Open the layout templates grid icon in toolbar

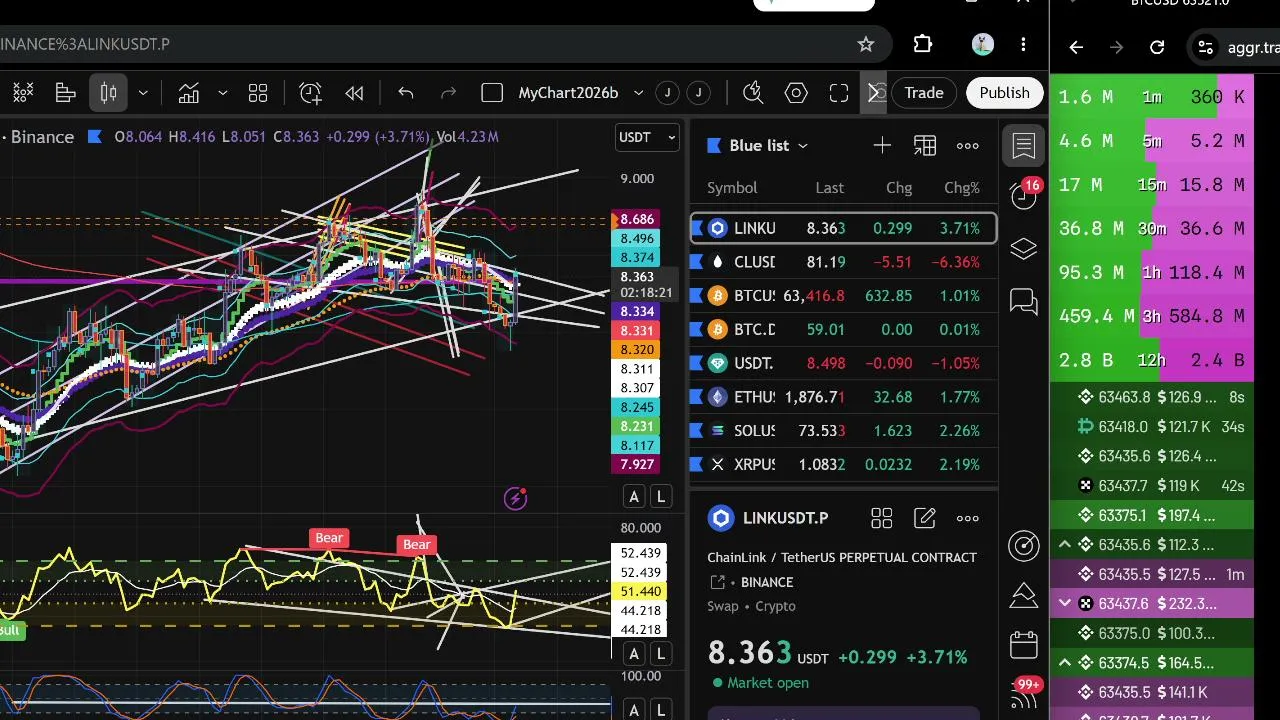[258, 93]
